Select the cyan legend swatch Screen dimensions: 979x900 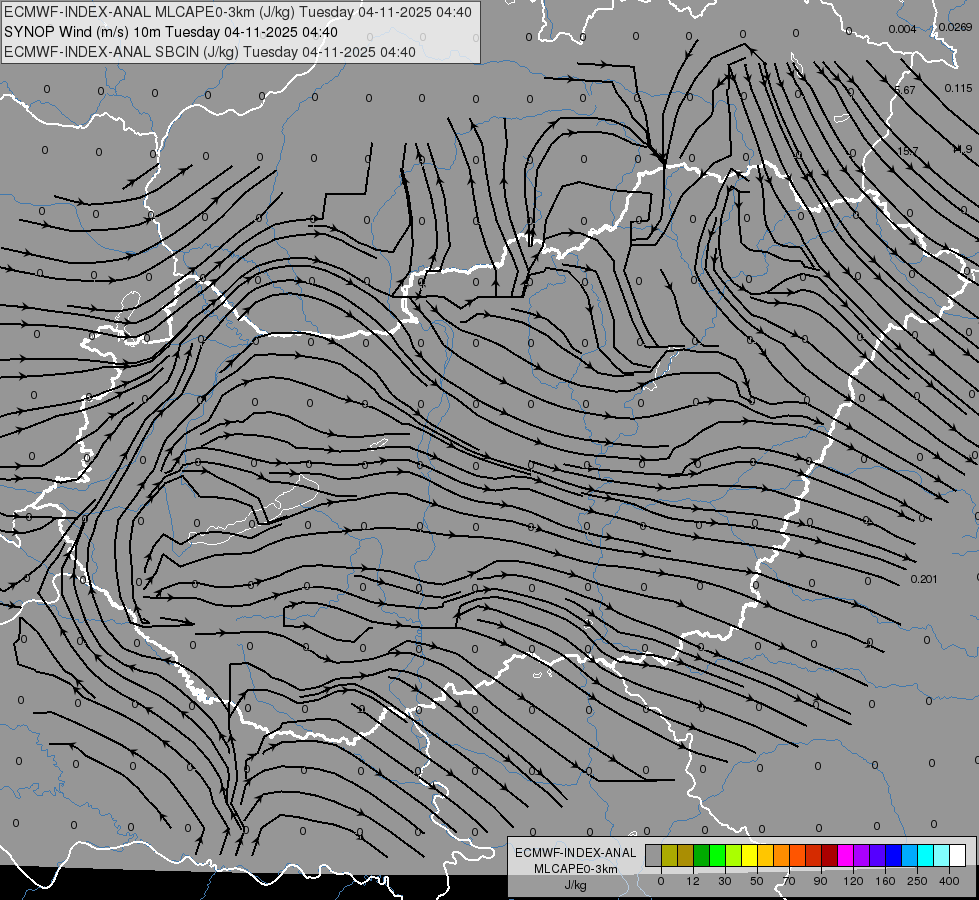click(927, 856)
